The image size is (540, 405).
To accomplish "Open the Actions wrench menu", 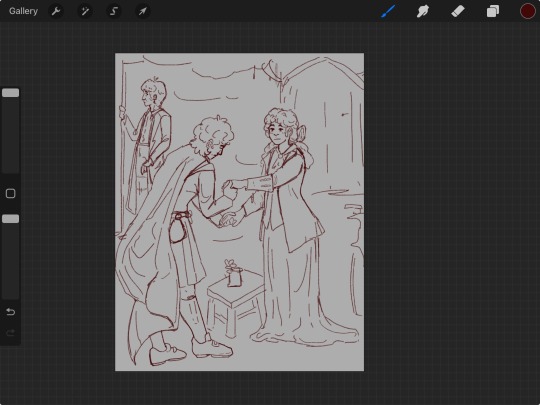I will coord(56,11).
